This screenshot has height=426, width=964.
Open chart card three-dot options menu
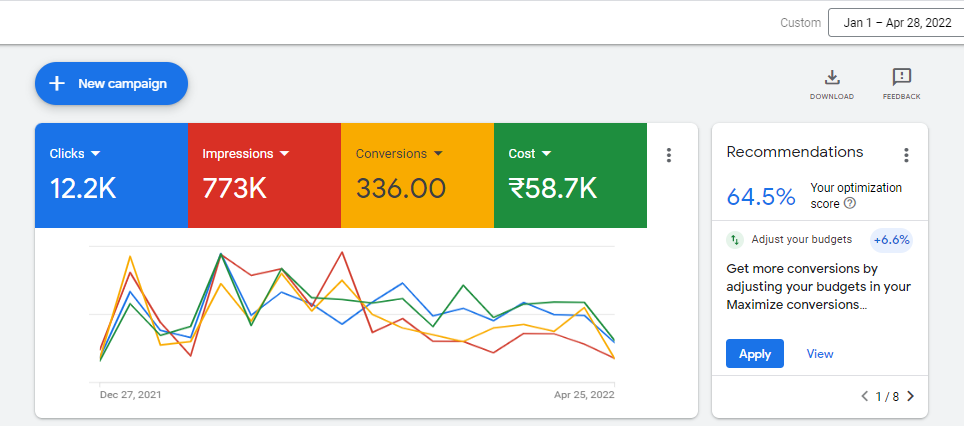(669, 155)
